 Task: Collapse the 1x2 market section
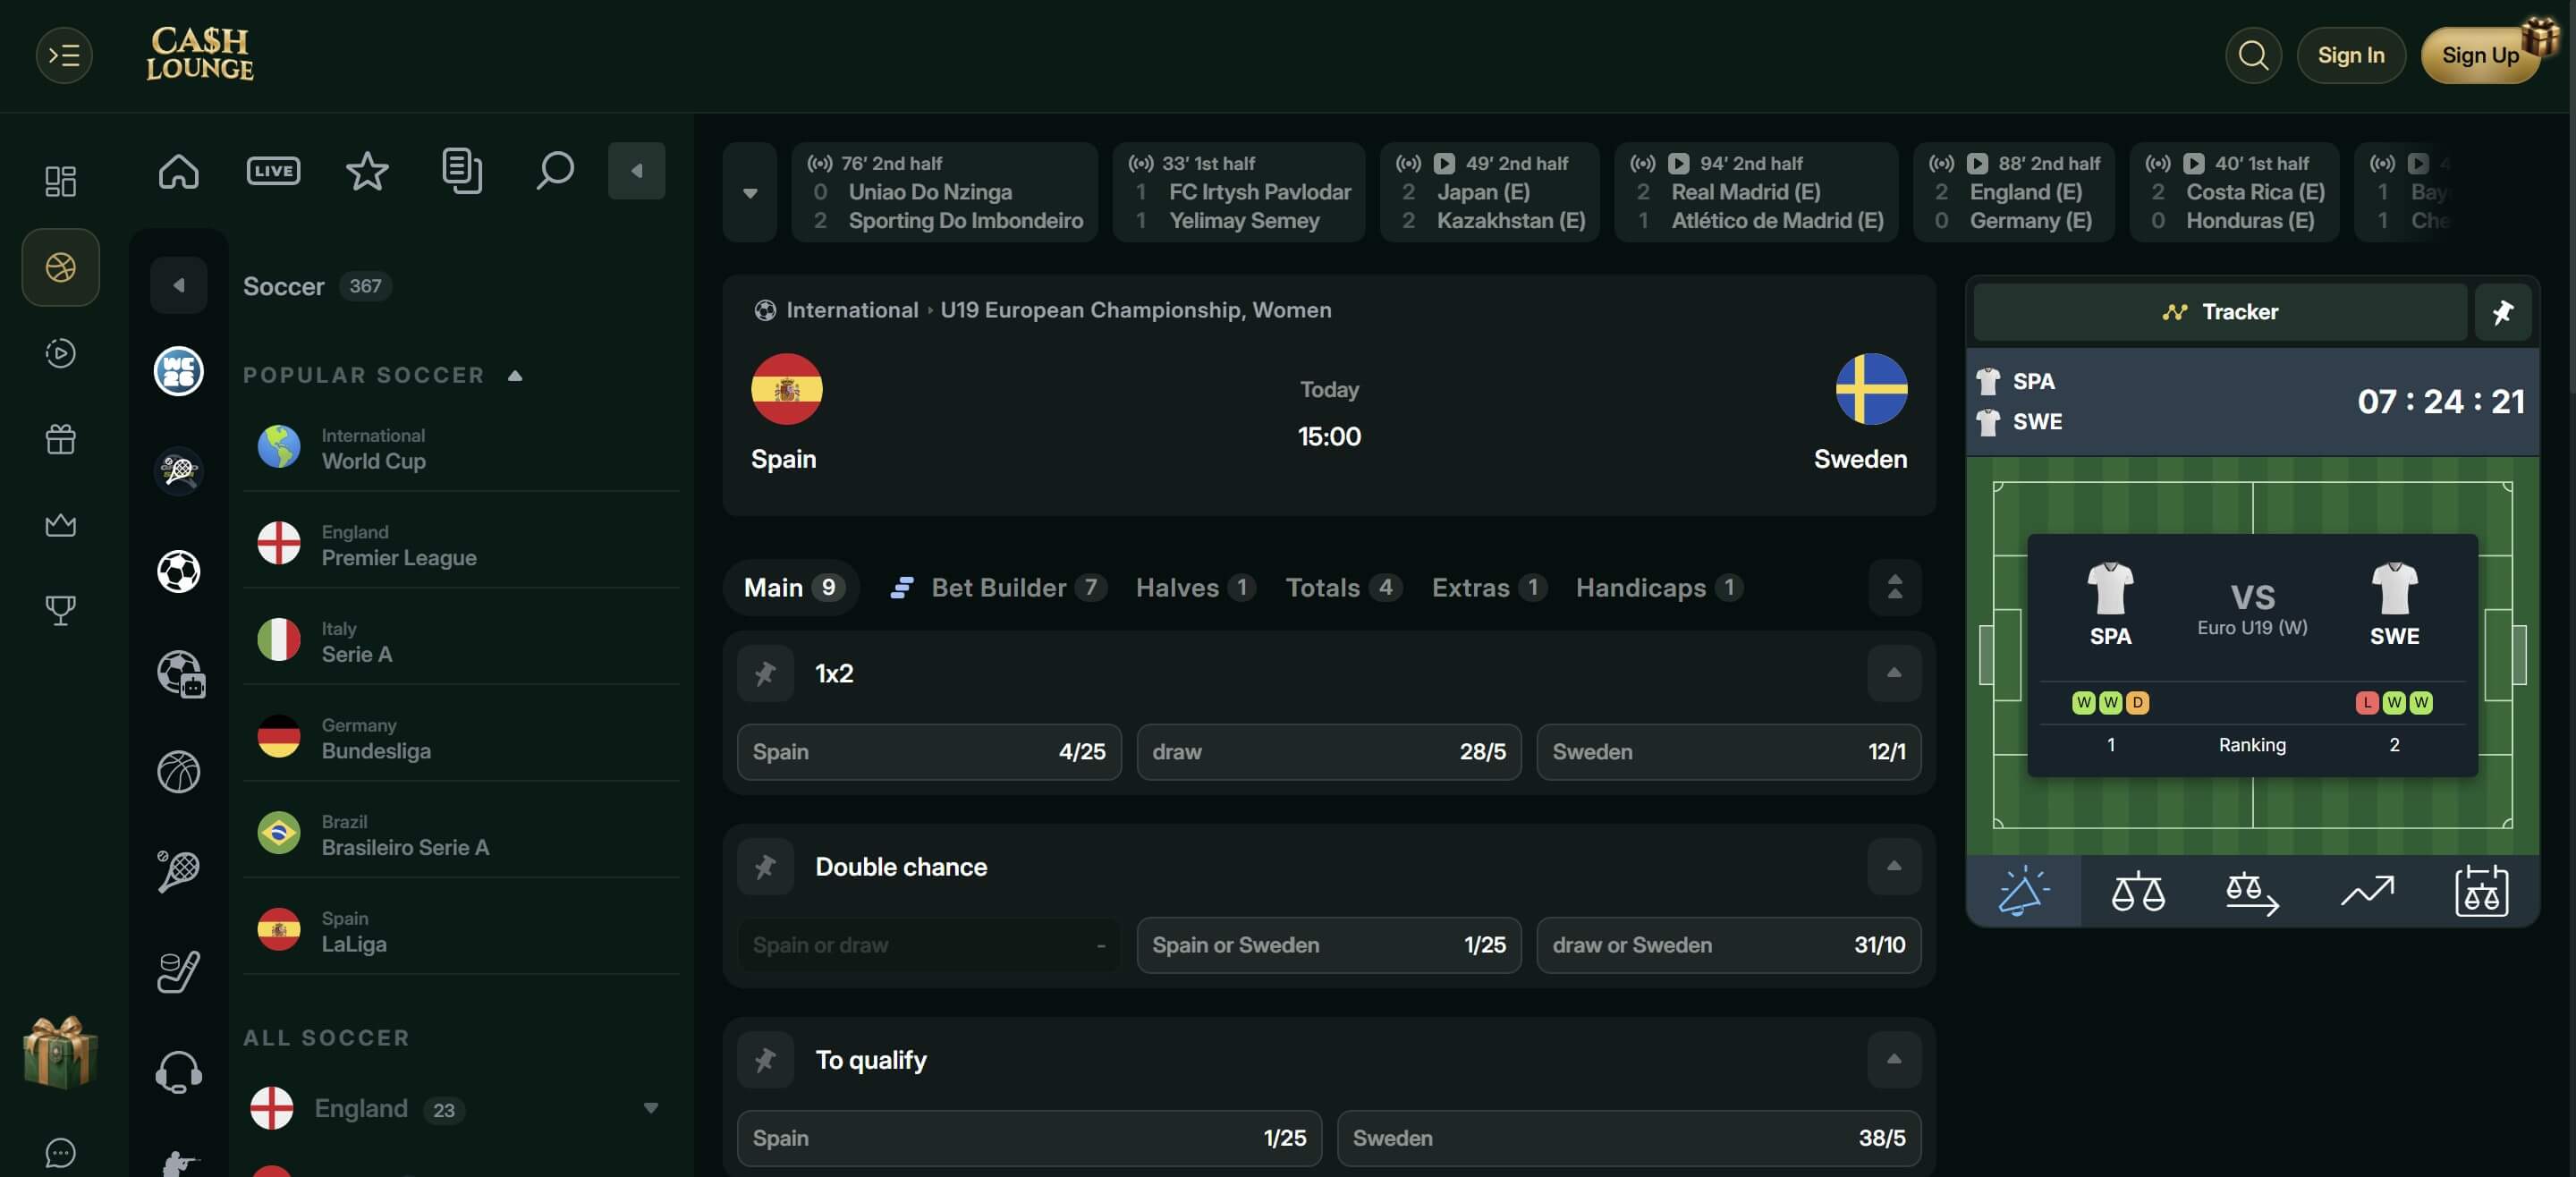(x=1894, y=673)
